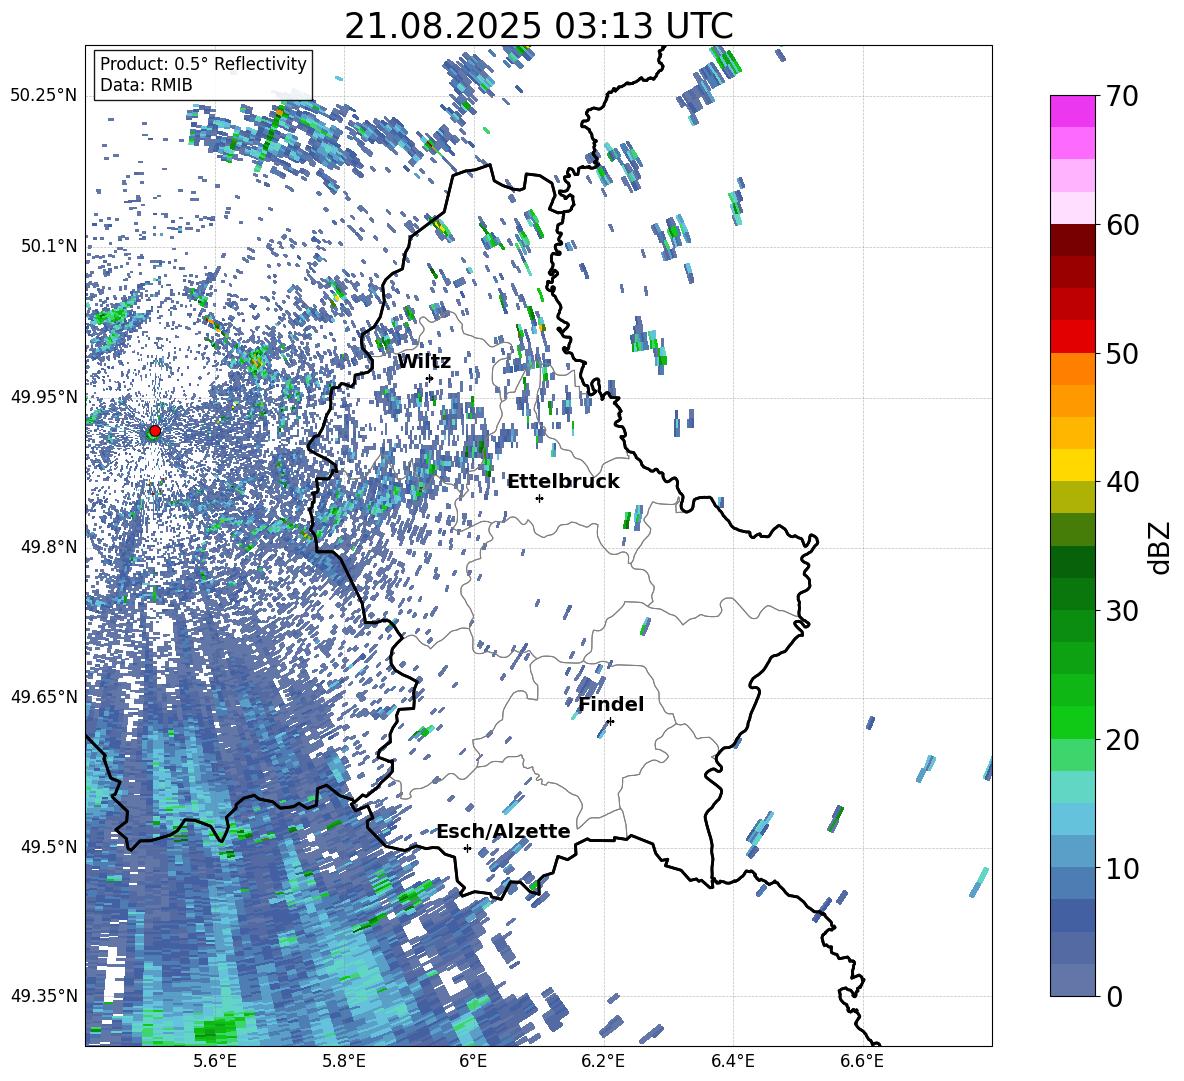Click the 6°E longitude label
The width and height of the screenshot is (1184, 1081).
click(473, 1061)
